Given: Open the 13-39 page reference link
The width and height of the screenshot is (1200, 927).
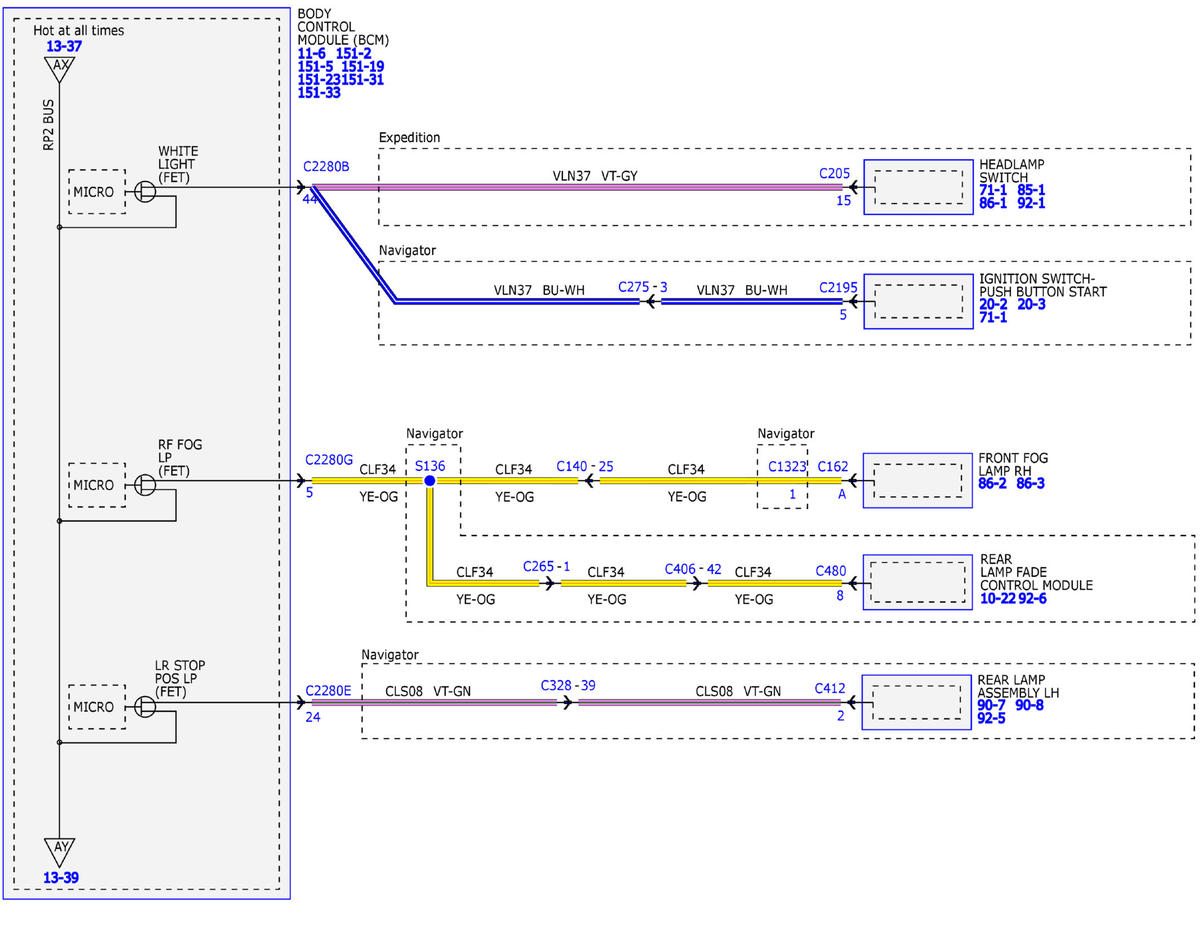Looking at the screenshot, I should [61, 878].
